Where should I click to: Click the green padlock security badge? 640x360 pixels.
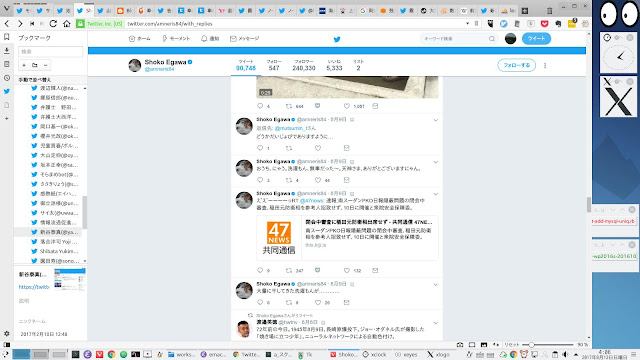[x=80, y=24]
